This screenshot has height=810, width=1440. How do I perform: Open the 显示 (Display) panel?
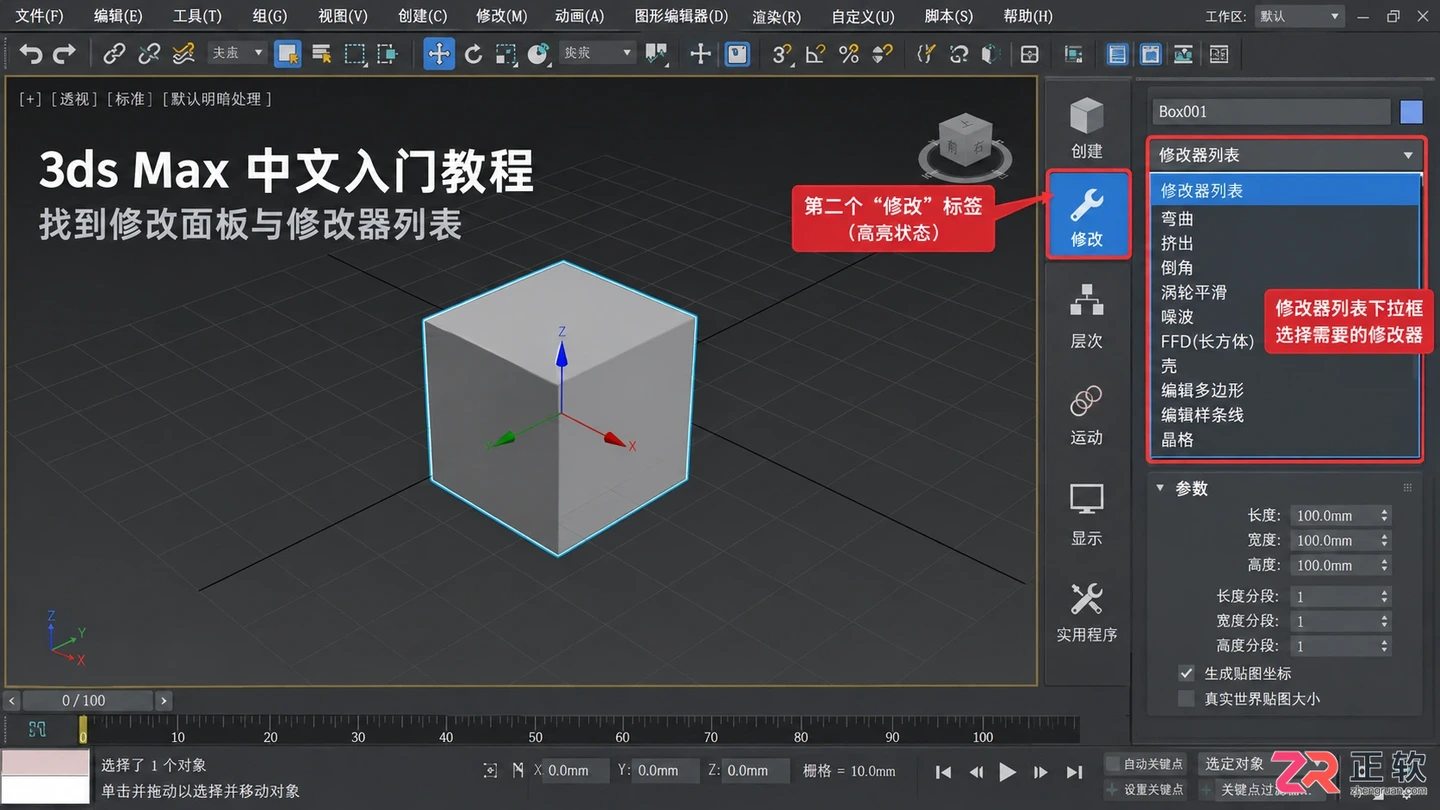pos(1087,515)
